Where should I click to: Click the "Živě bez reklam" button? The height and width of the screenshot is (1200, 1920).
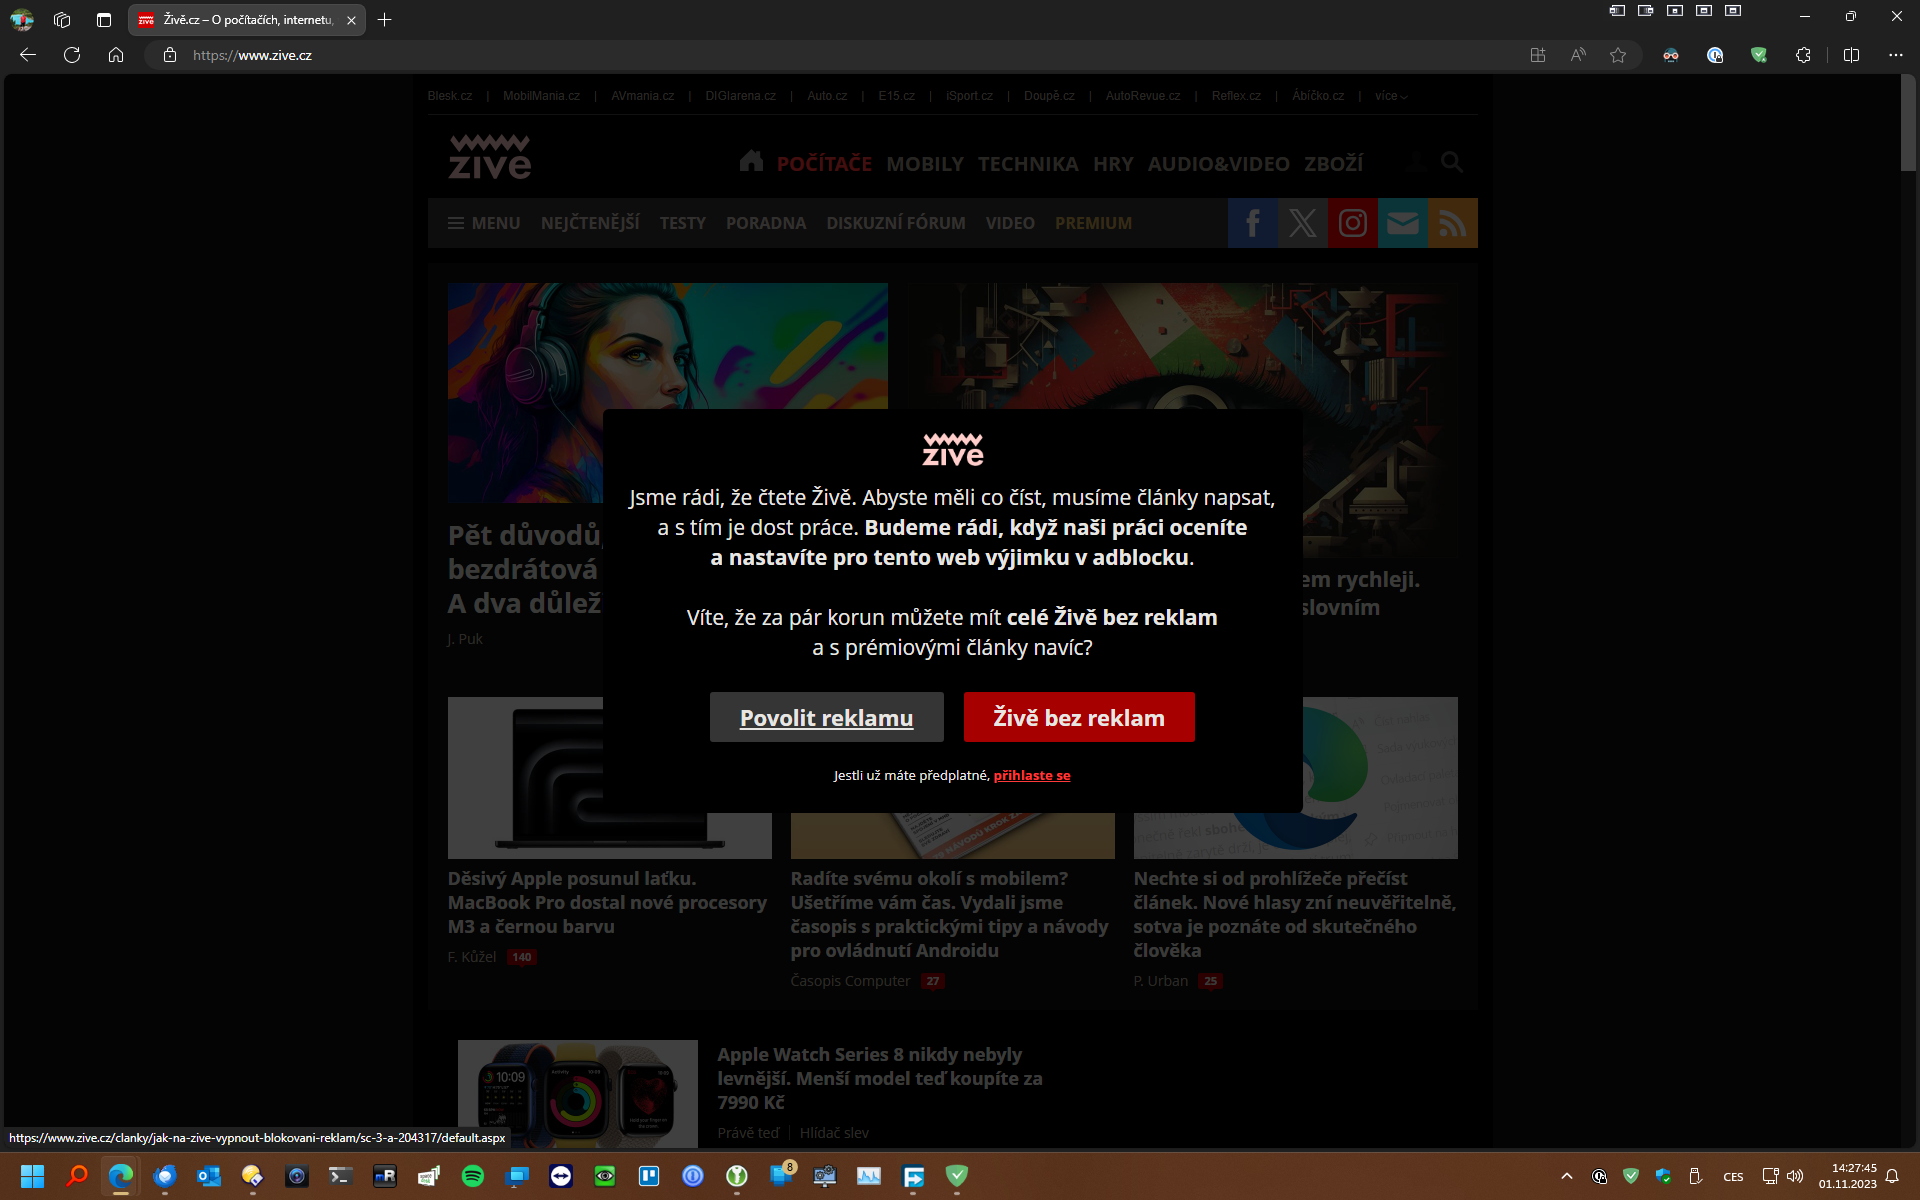coord(1078,717)
